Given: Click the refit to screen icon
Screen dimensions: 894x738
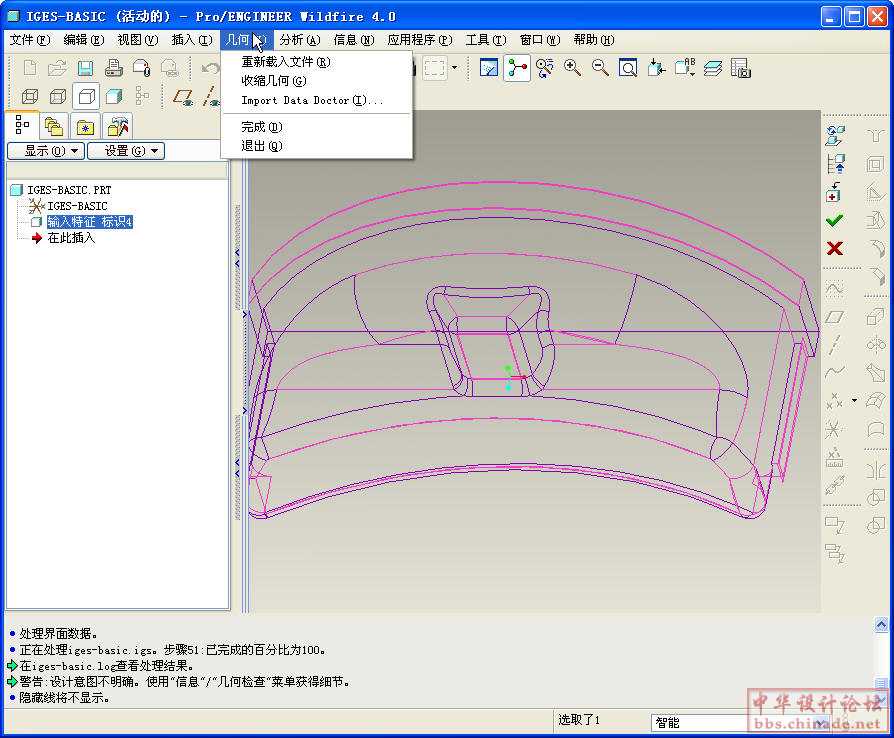Looking at the screenshot, I should [628, 68].
